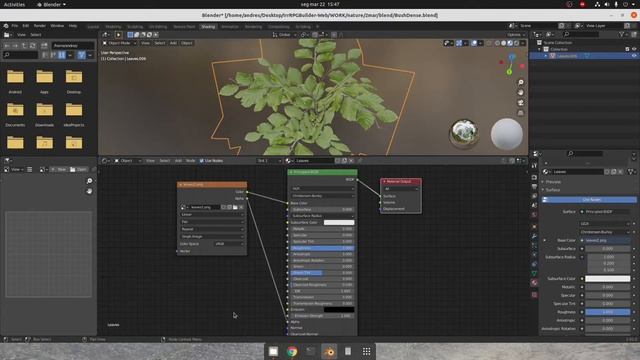Hide the Leaves.006 object with its eye icon

coord(634,56)
